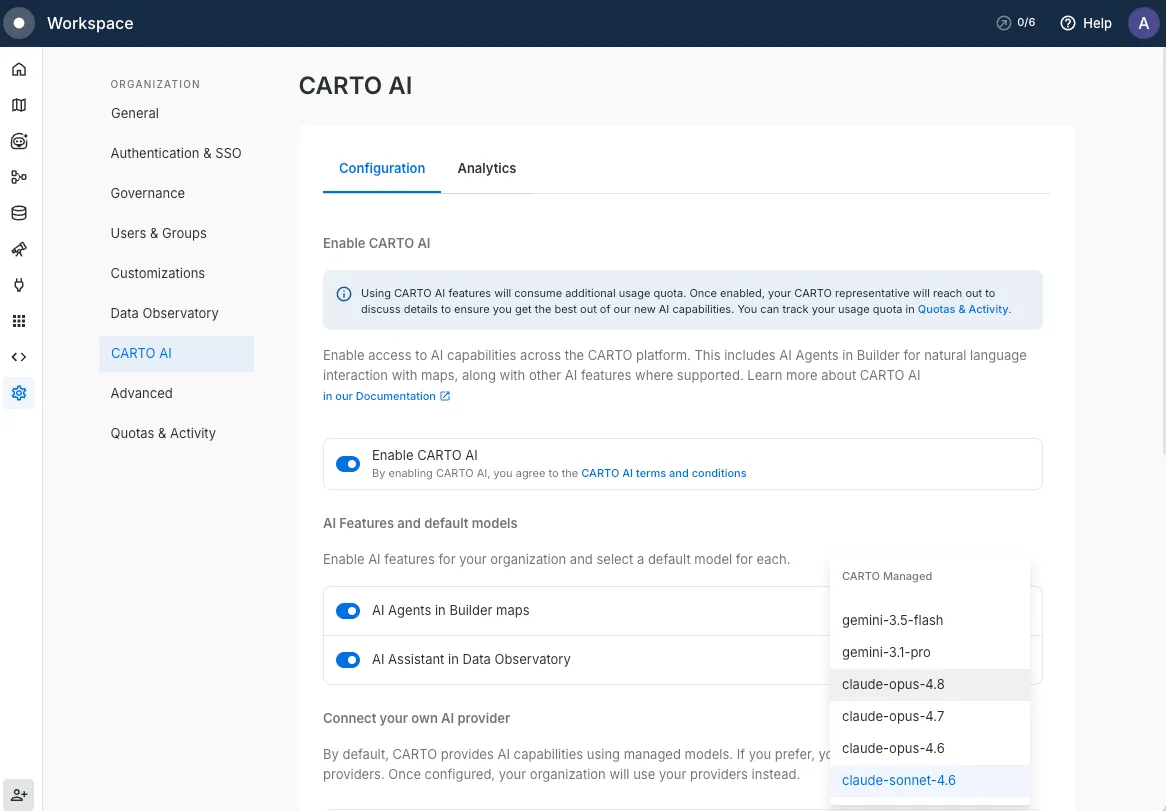
Task: Open the Workflows icon in sidebar
Action: [x=19, y=177]
